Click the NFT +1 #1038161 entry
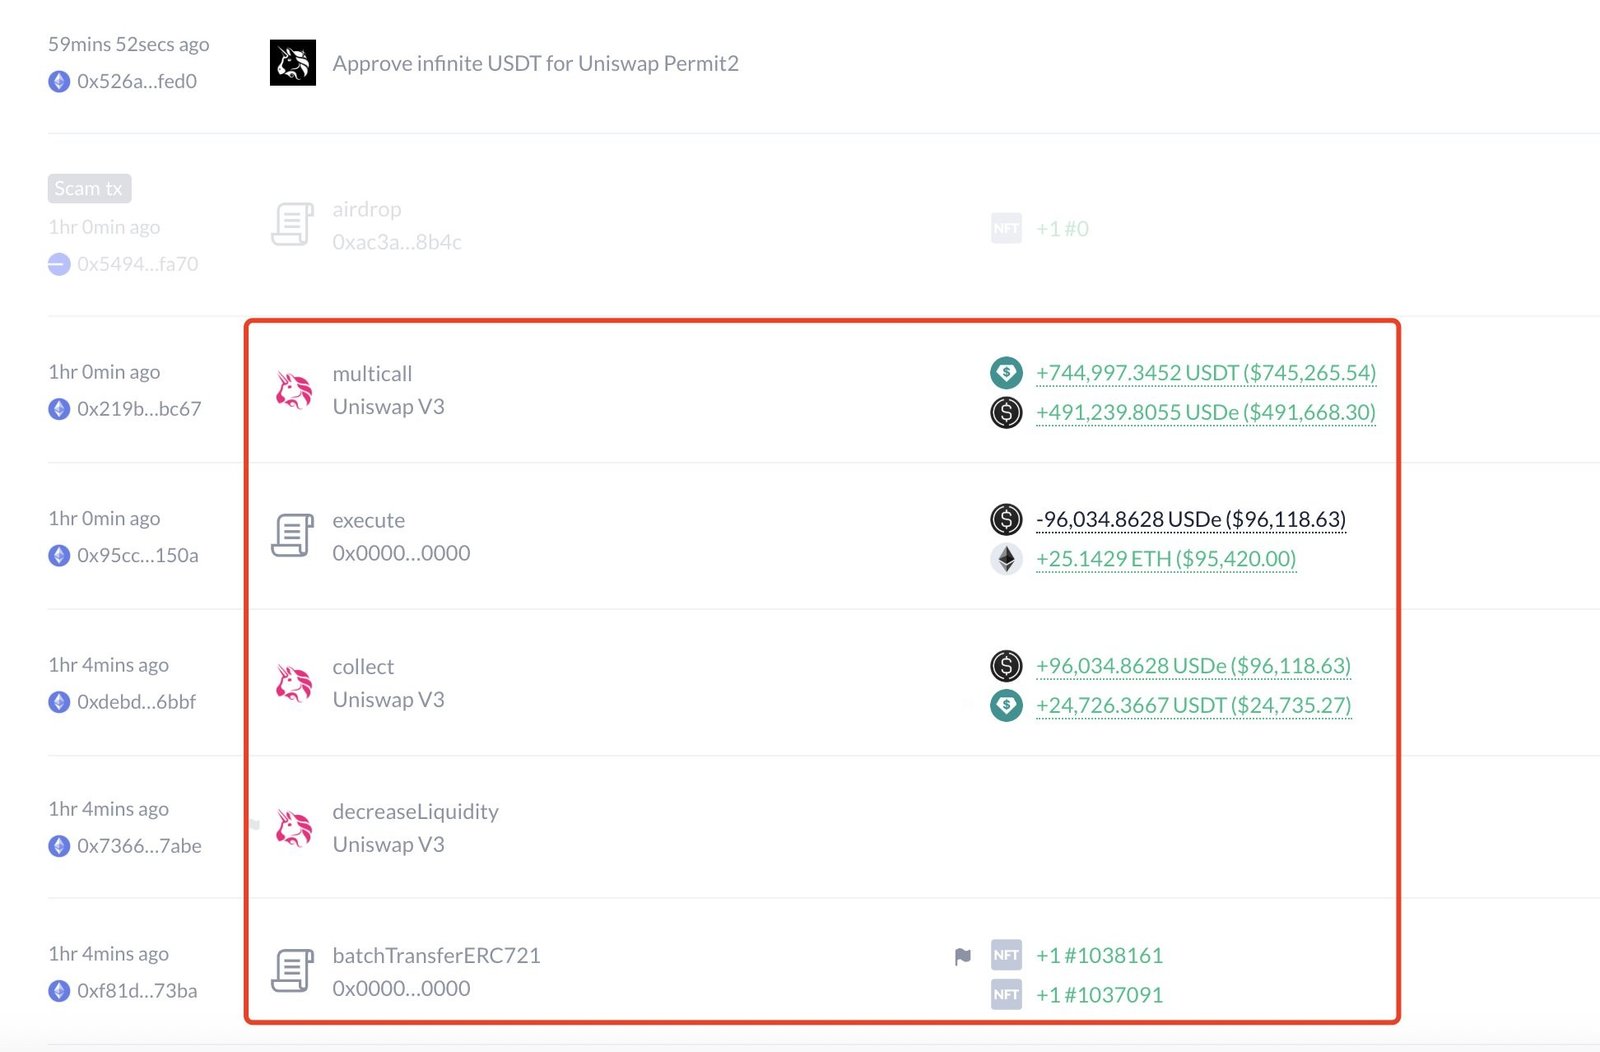 pyautogui.click(x=1099, y=956)
